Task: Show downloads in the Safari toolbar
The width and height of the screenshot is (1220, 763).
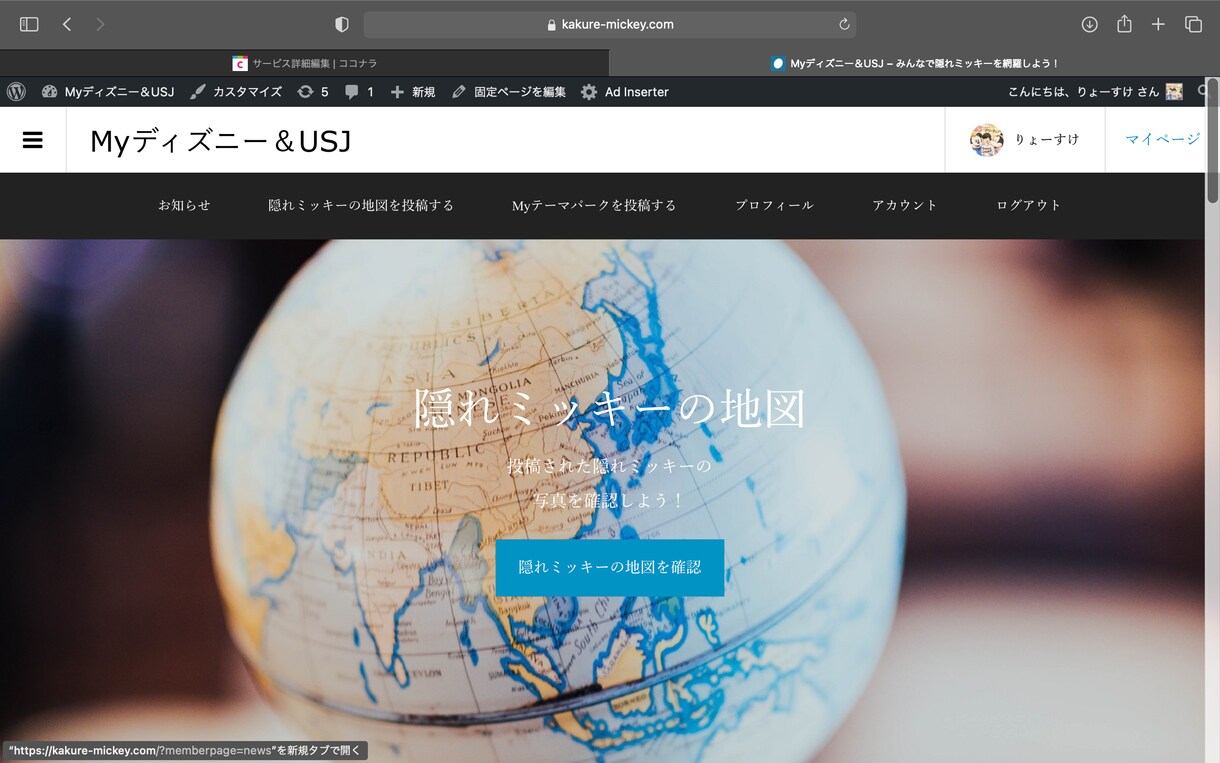Action: tap(1090, 24)
